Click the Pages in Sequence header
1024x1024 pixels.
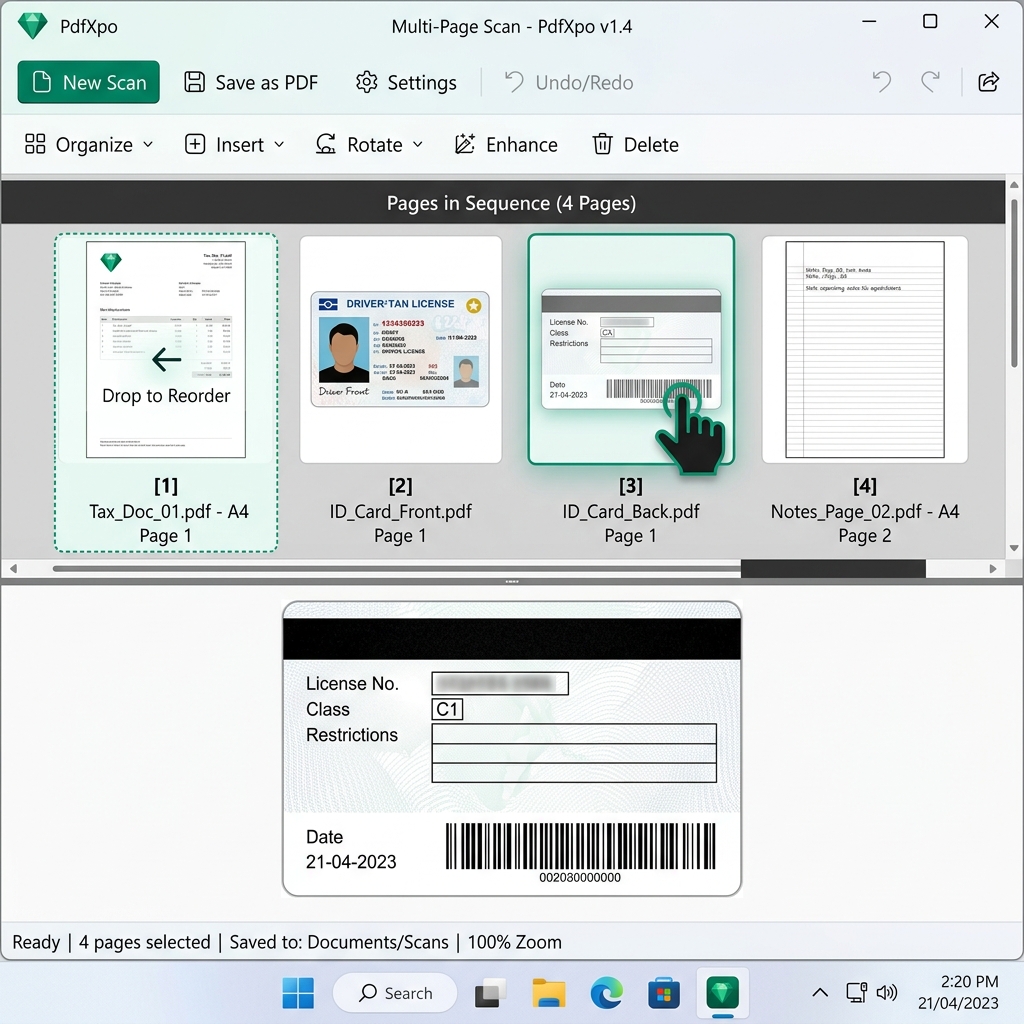pyautogui.click(x=511, y=203)
